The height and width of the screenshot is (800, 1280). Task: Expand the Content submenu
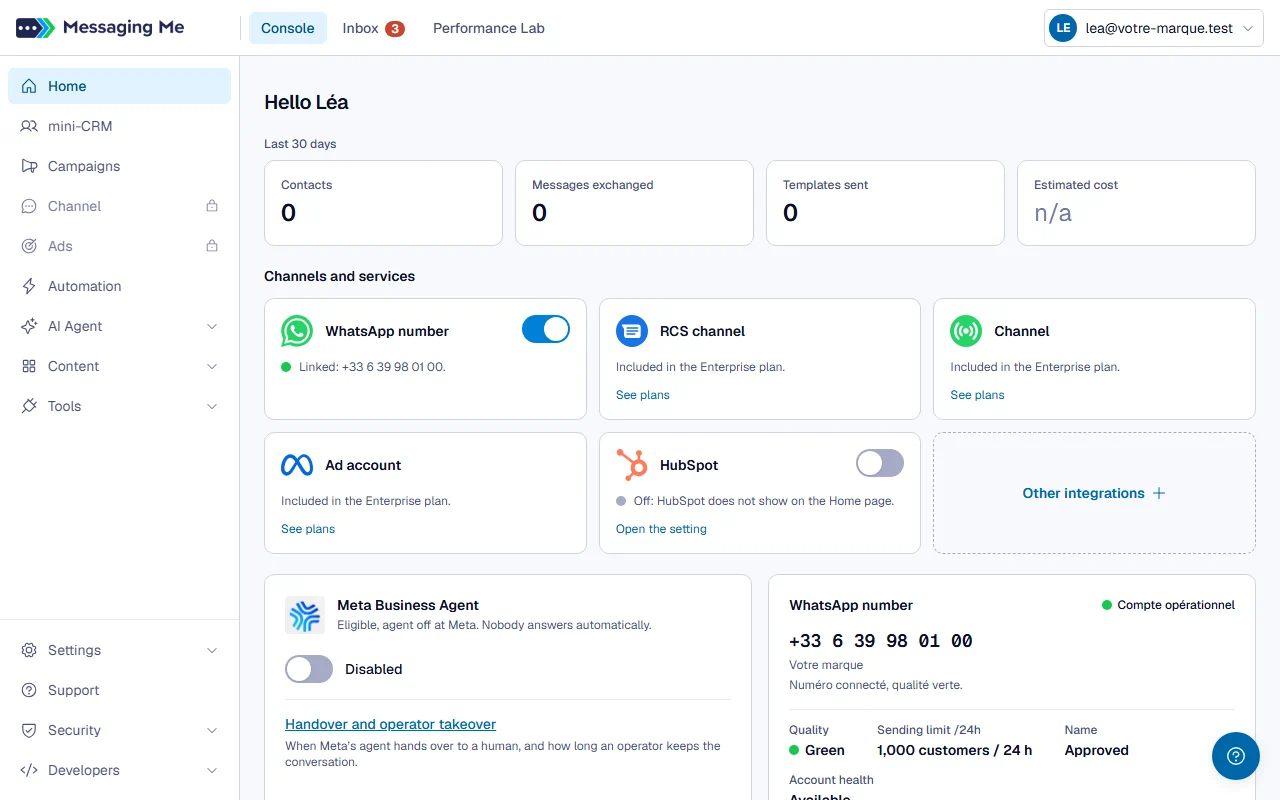click(x=212, y=366)
